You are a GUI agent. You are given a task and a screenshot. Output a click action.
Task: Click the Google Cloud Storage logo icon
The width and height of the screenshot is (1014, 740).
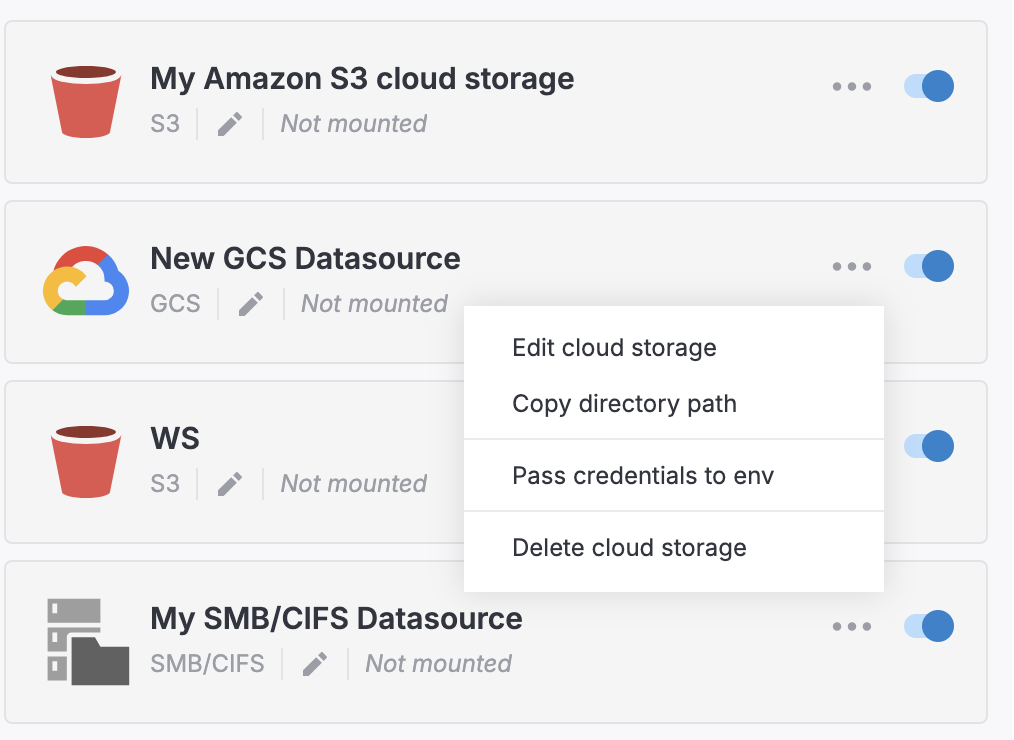(x=86, y=281)
